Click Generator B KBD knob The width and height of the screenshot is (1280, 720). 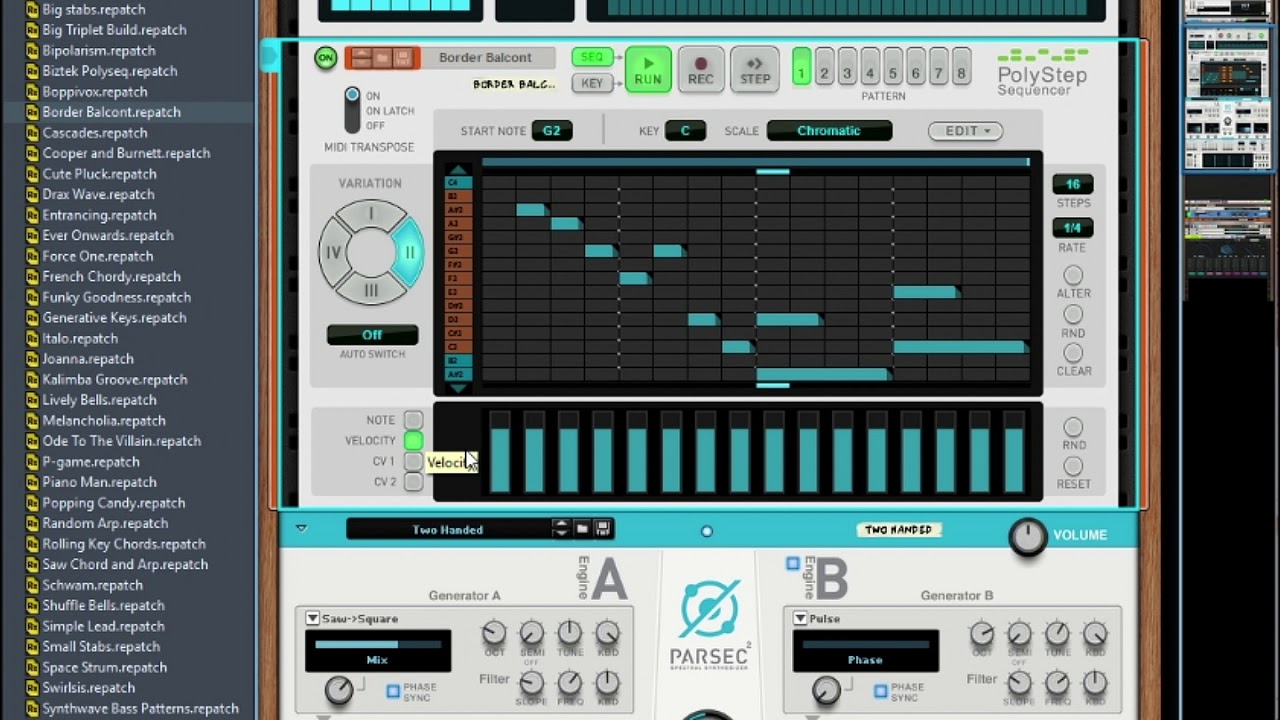pyautogui.click(x=1095, y=633)
